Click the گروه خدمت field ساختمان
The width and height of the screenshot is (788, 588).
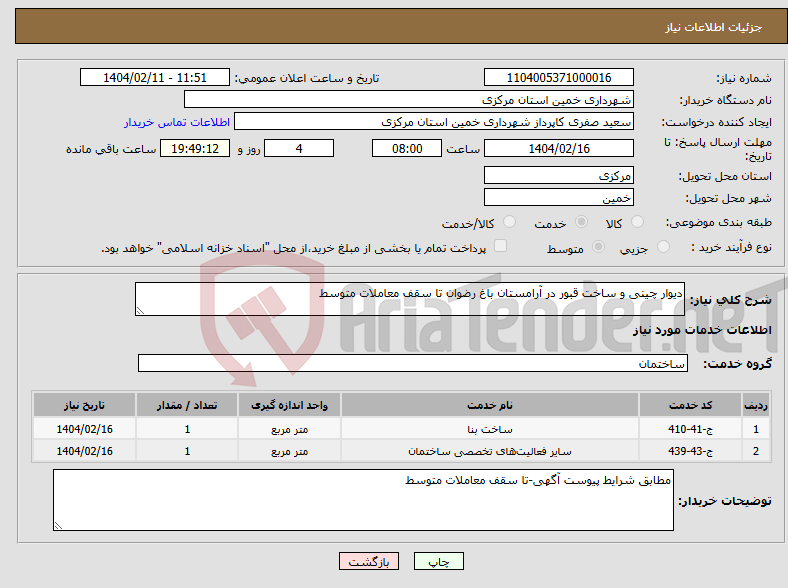click(x=413, y=363)
